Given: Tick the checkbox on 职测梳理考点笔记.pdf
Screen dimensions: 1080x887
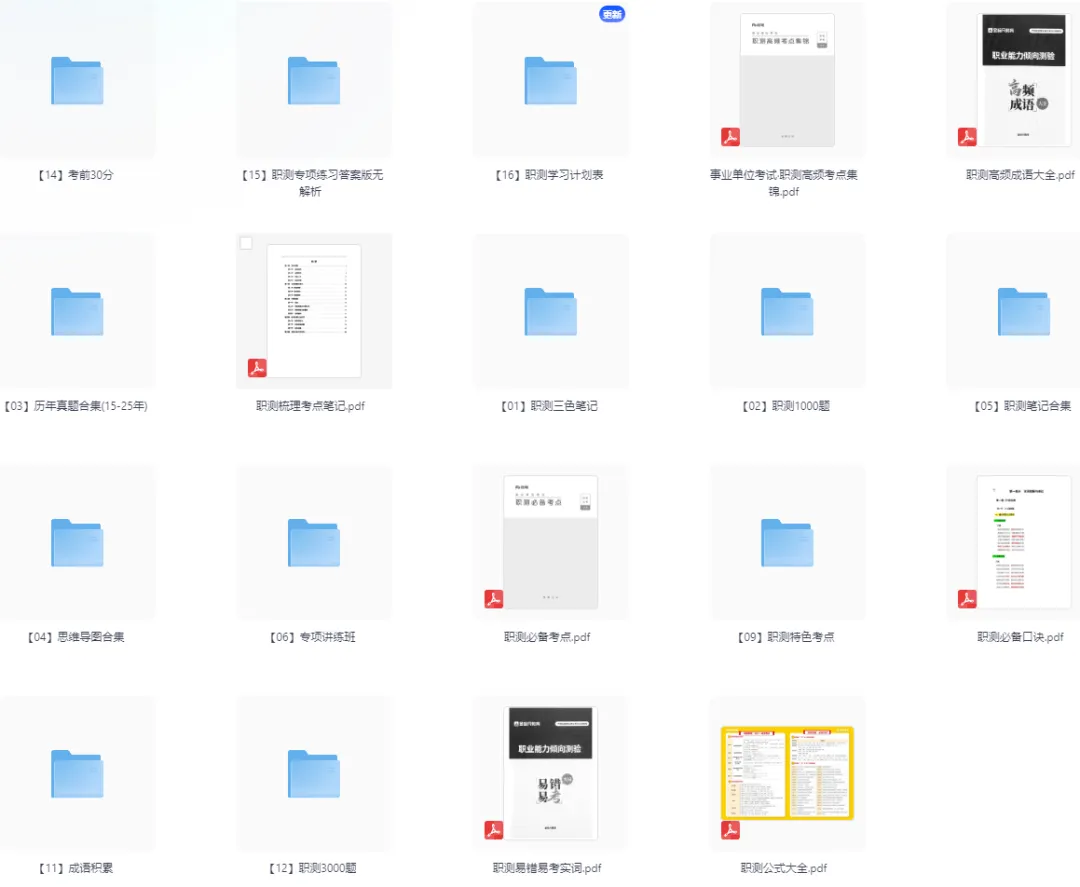Looking at the screenshot, I should [x=246, y=243].
